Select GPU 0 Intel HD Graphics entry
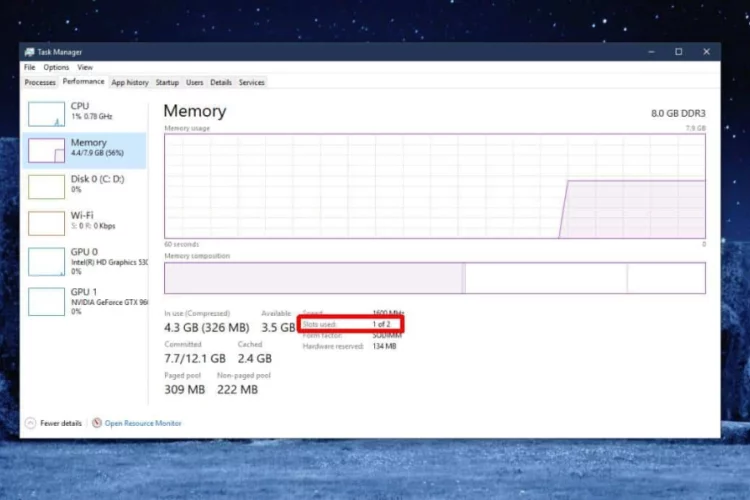The image size is (750, 500). 85,262
